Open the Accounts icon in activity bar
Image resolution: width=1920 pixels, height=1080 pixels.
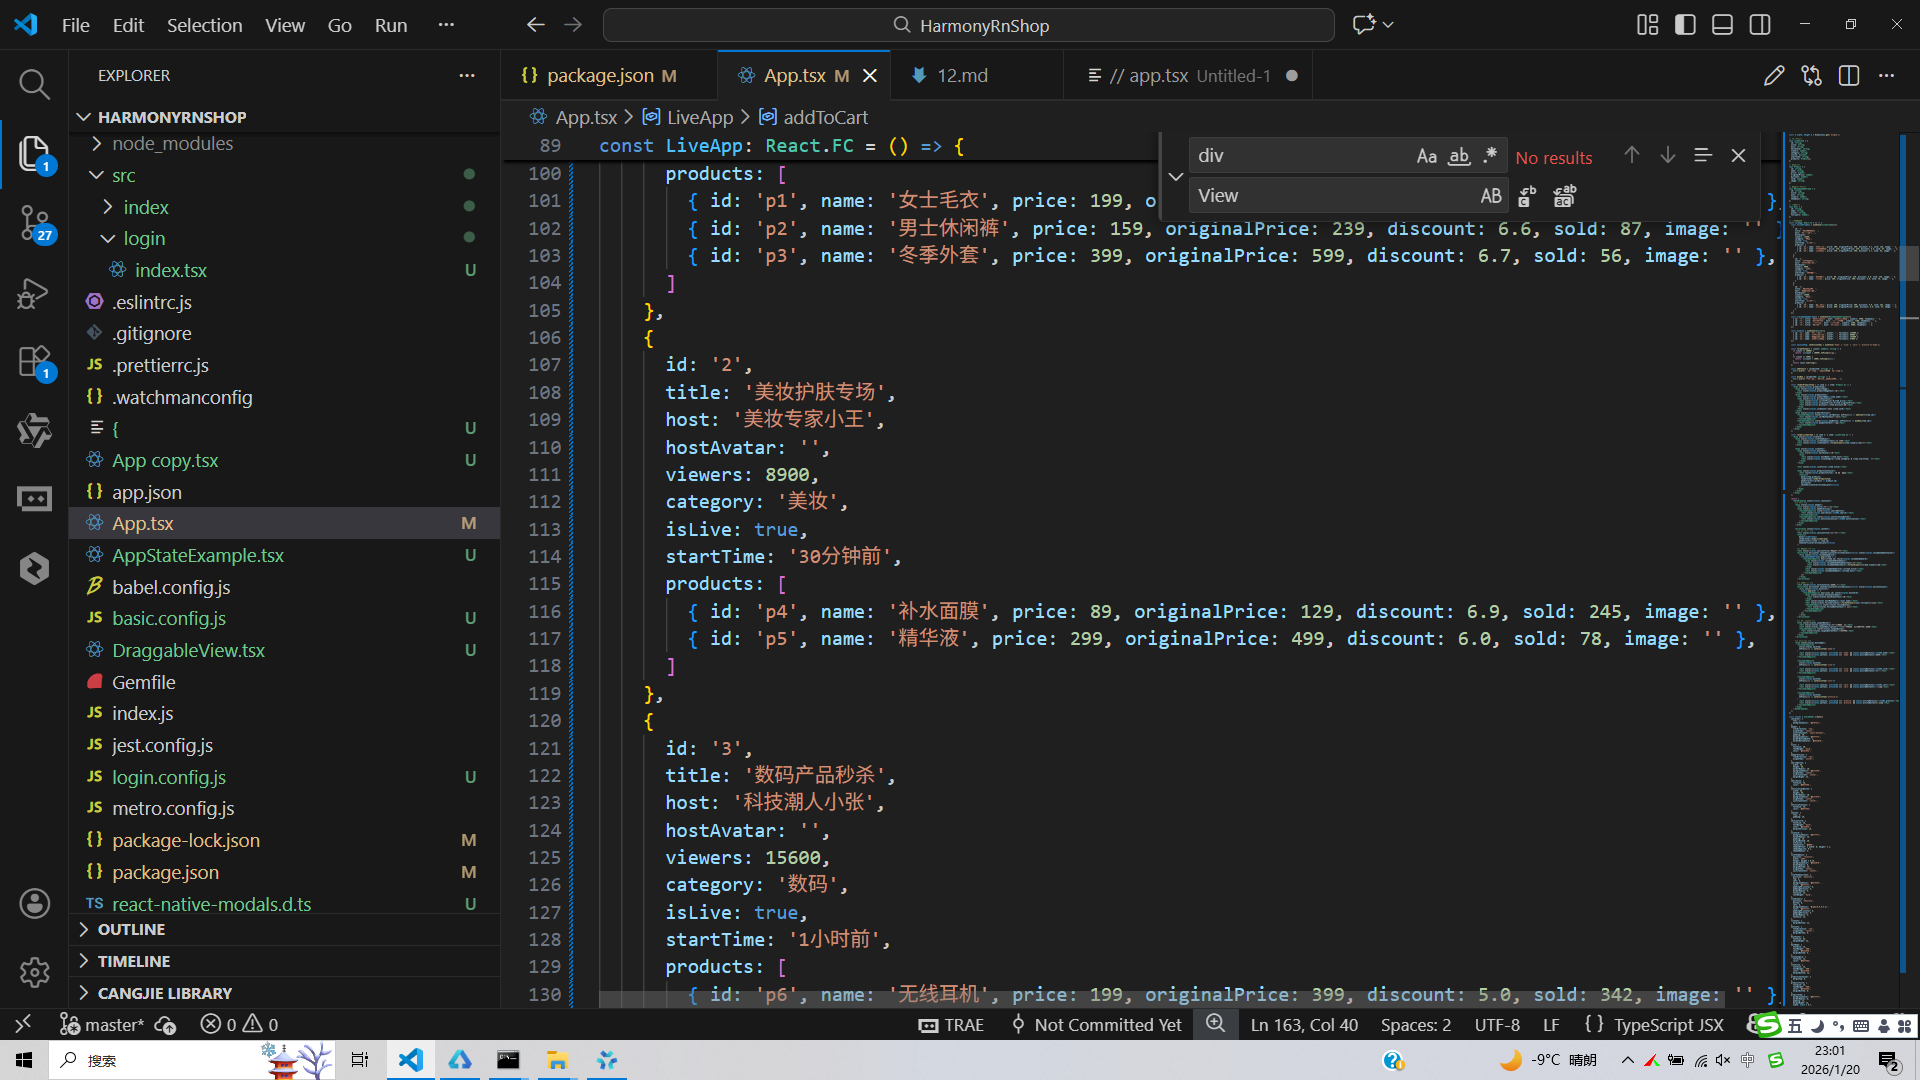click(34, 904)
